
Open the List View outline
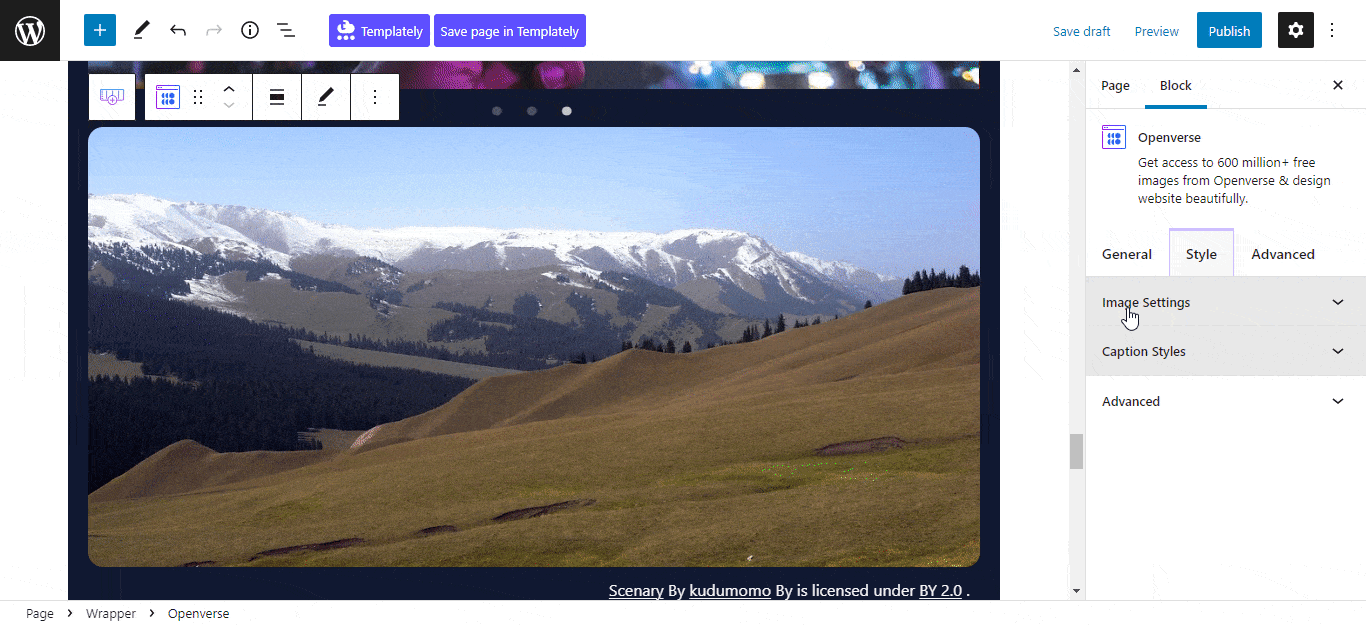286,30
